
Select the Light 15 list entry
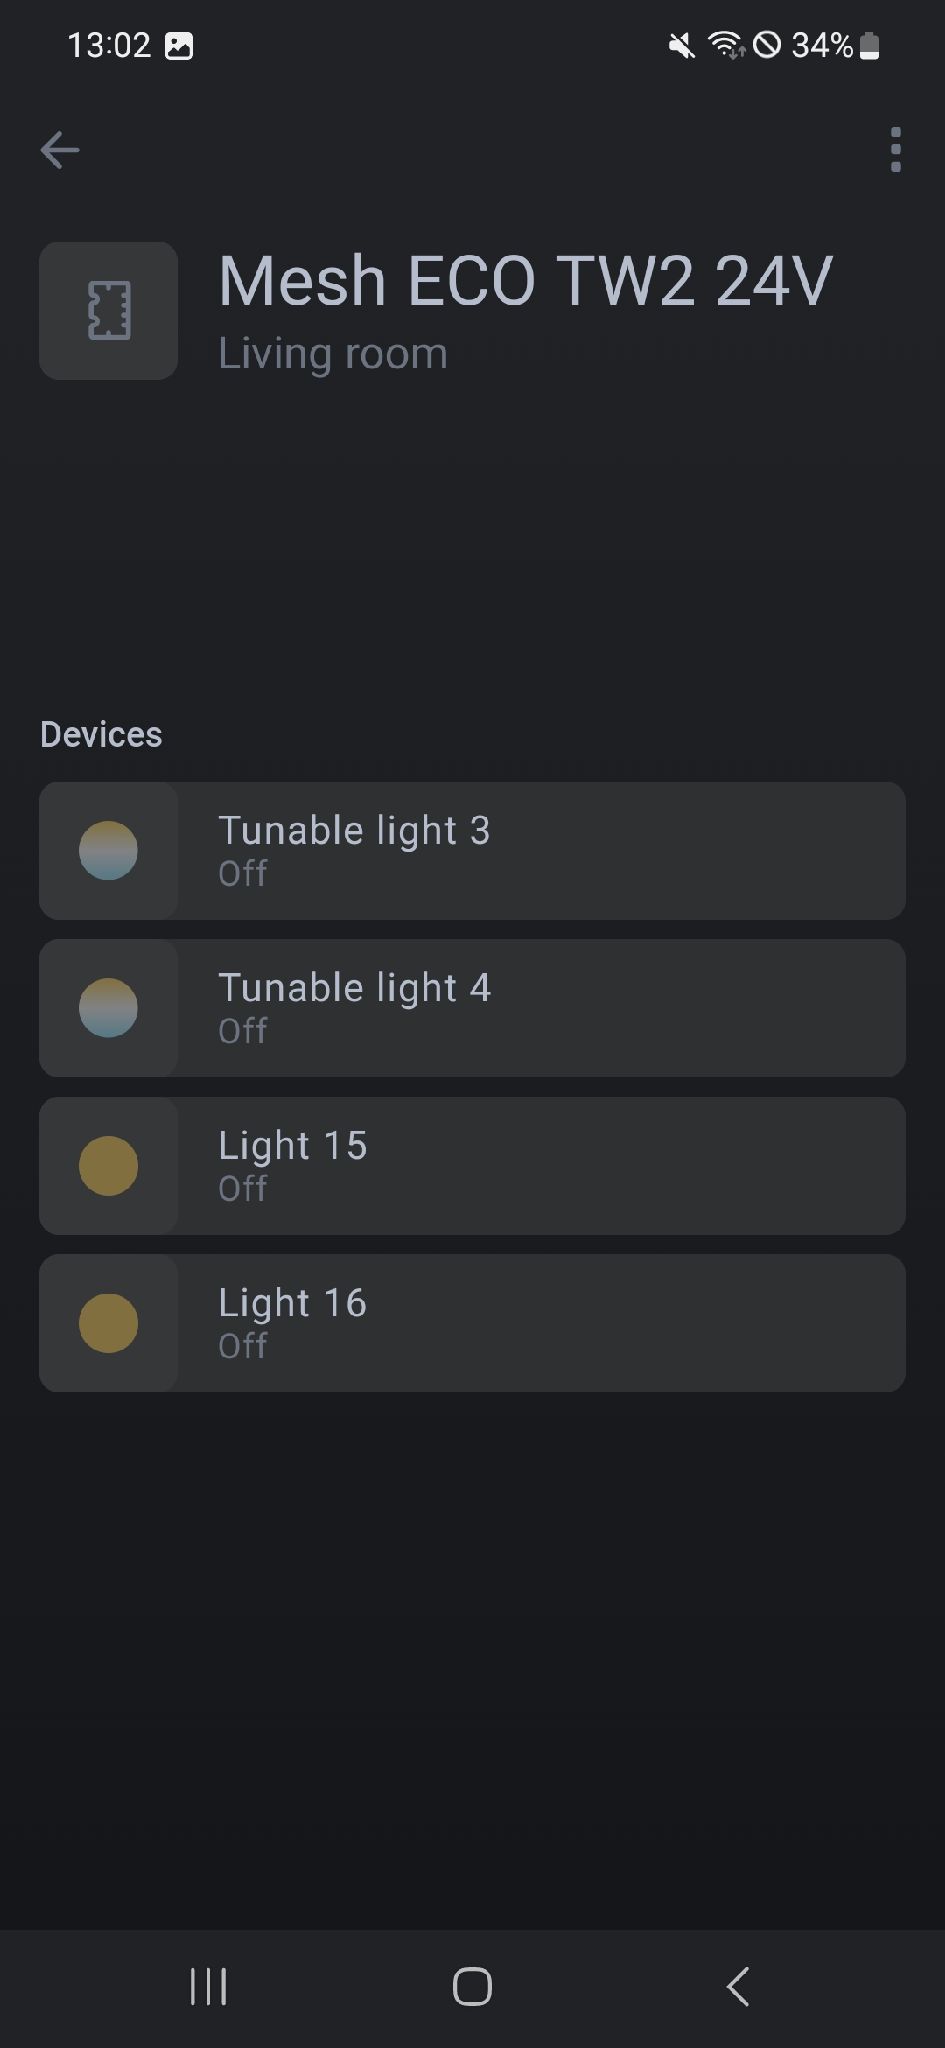click(x=540, y=1166)
